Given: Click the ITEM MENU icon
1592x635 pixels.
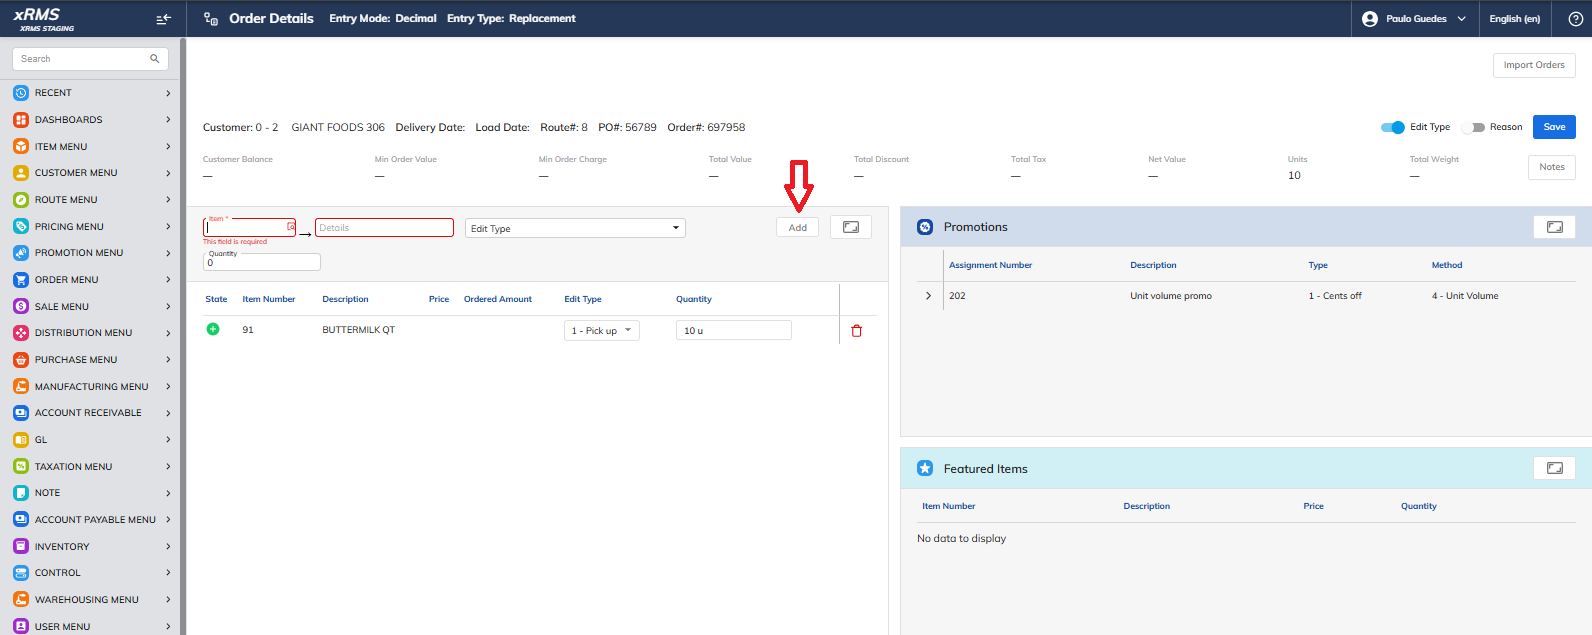Looking at the screenshot, I should coord(21,146).
